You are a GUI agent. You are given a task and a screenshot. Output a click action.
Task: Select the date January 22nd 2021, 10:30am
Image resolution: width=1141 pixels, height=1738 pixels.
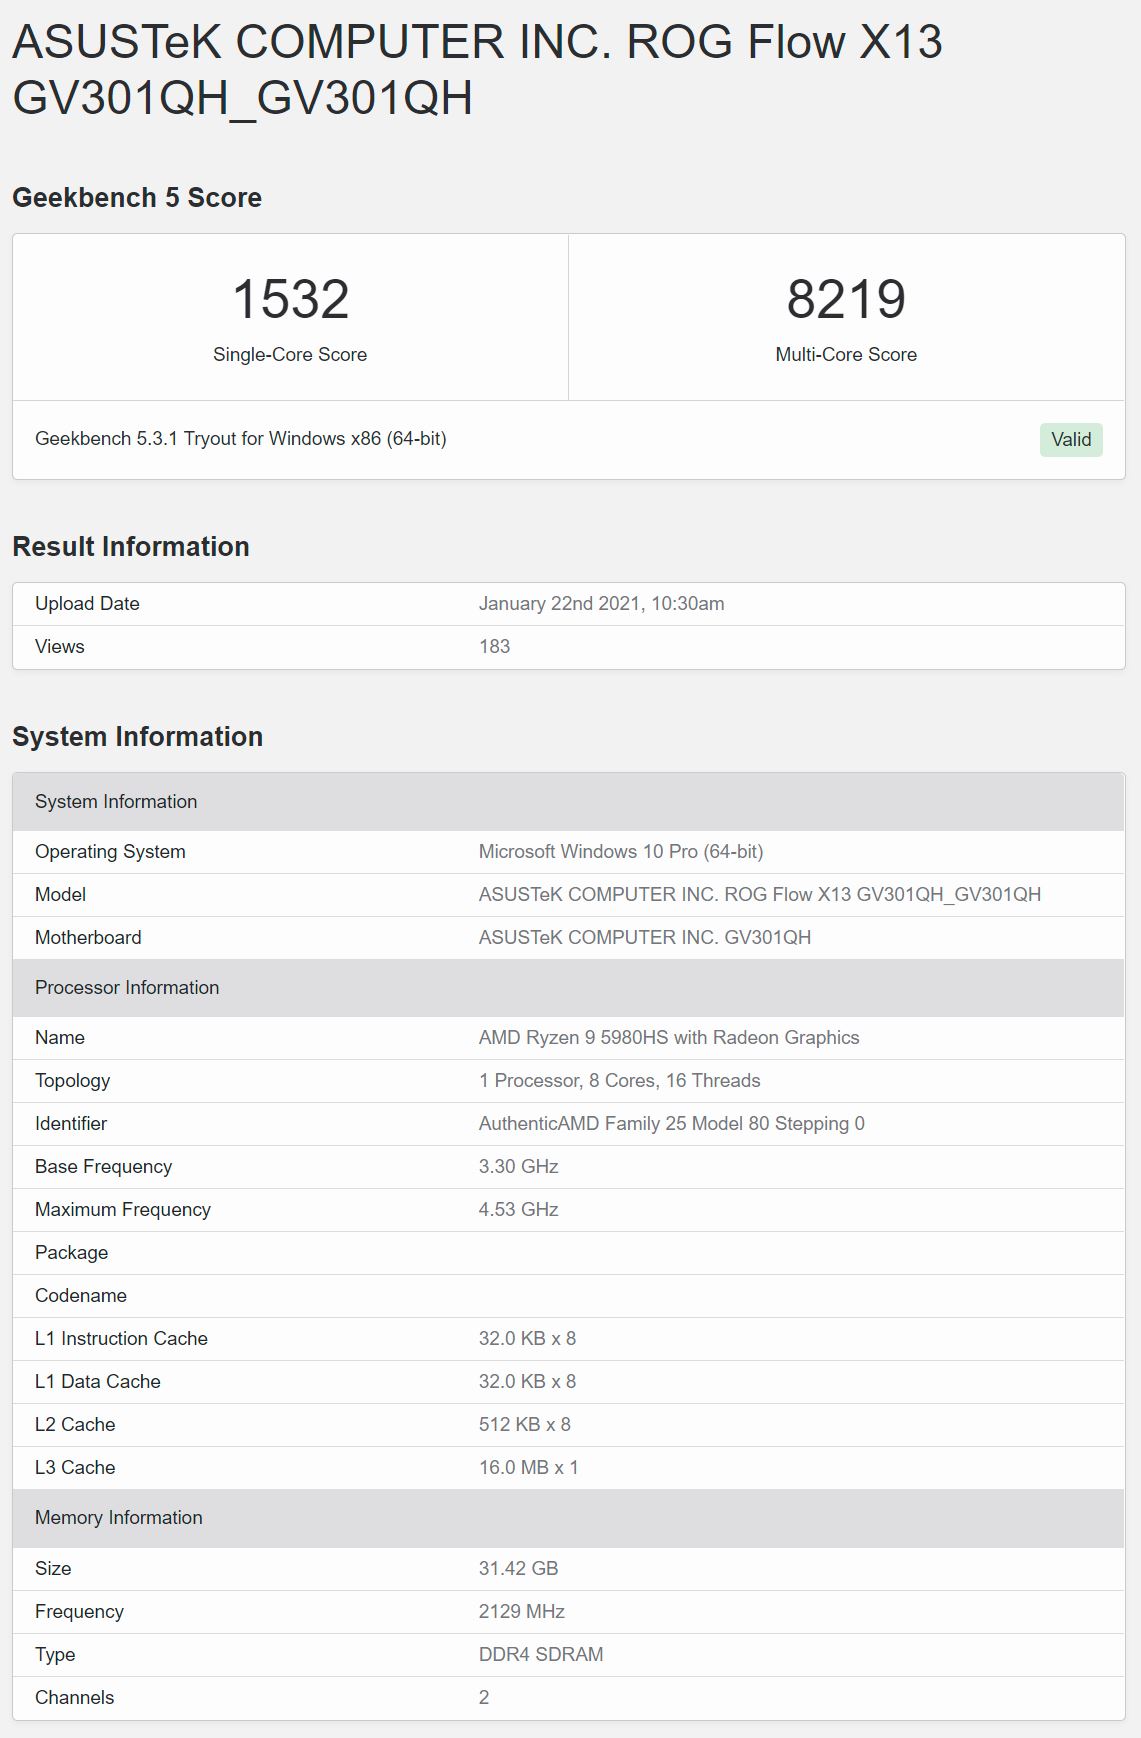click(602, 604)
